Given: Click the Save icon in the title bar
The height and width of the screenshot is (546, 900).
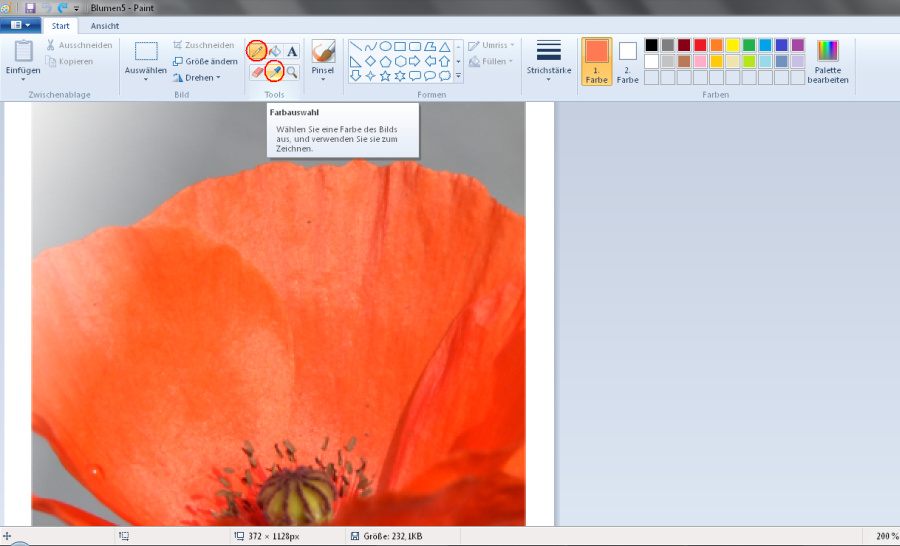Looking at the screenshot, I should click(x=30, y=7).
